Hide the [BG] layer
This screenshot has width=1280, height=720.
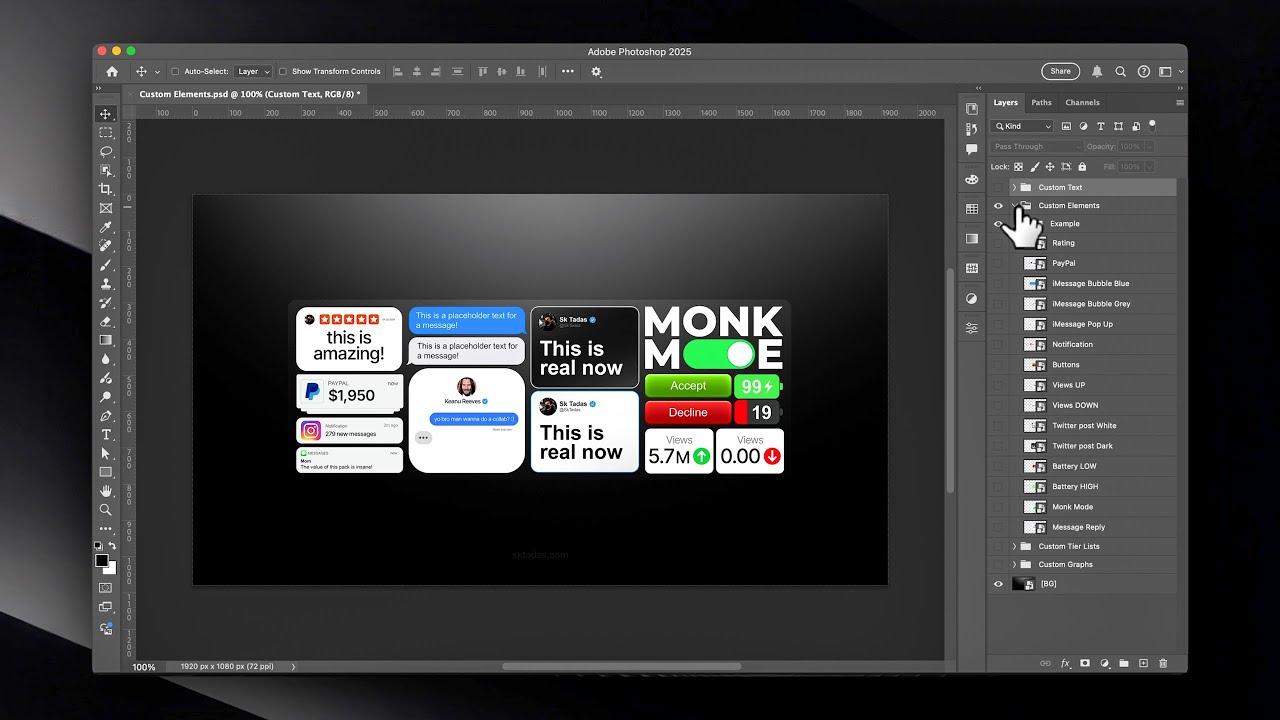tap(998, 584)
